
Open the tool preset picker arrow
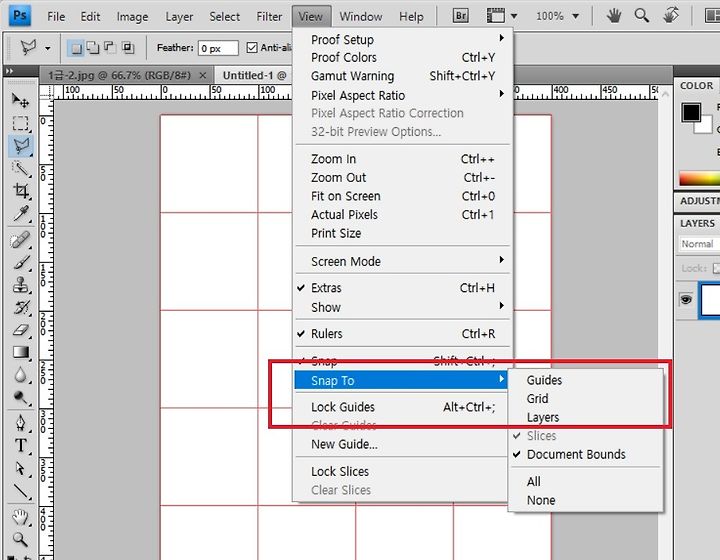(48, 48)
